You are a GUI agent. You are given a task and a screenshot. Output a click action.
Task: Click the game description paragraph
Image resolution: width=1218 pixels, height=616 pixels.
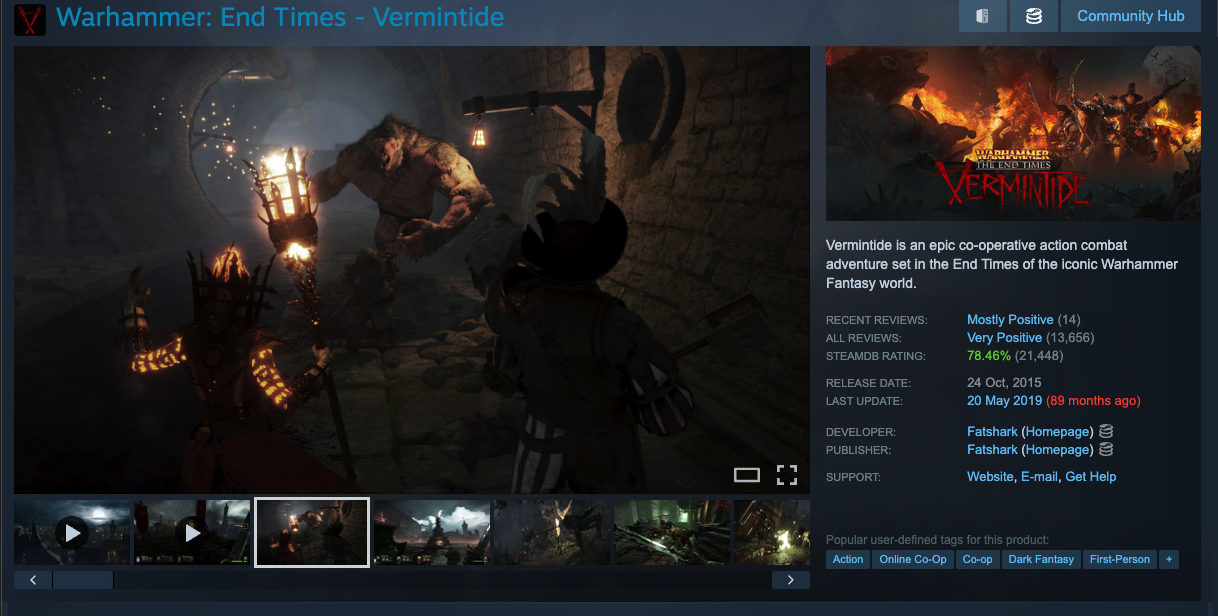[1002, 264]
